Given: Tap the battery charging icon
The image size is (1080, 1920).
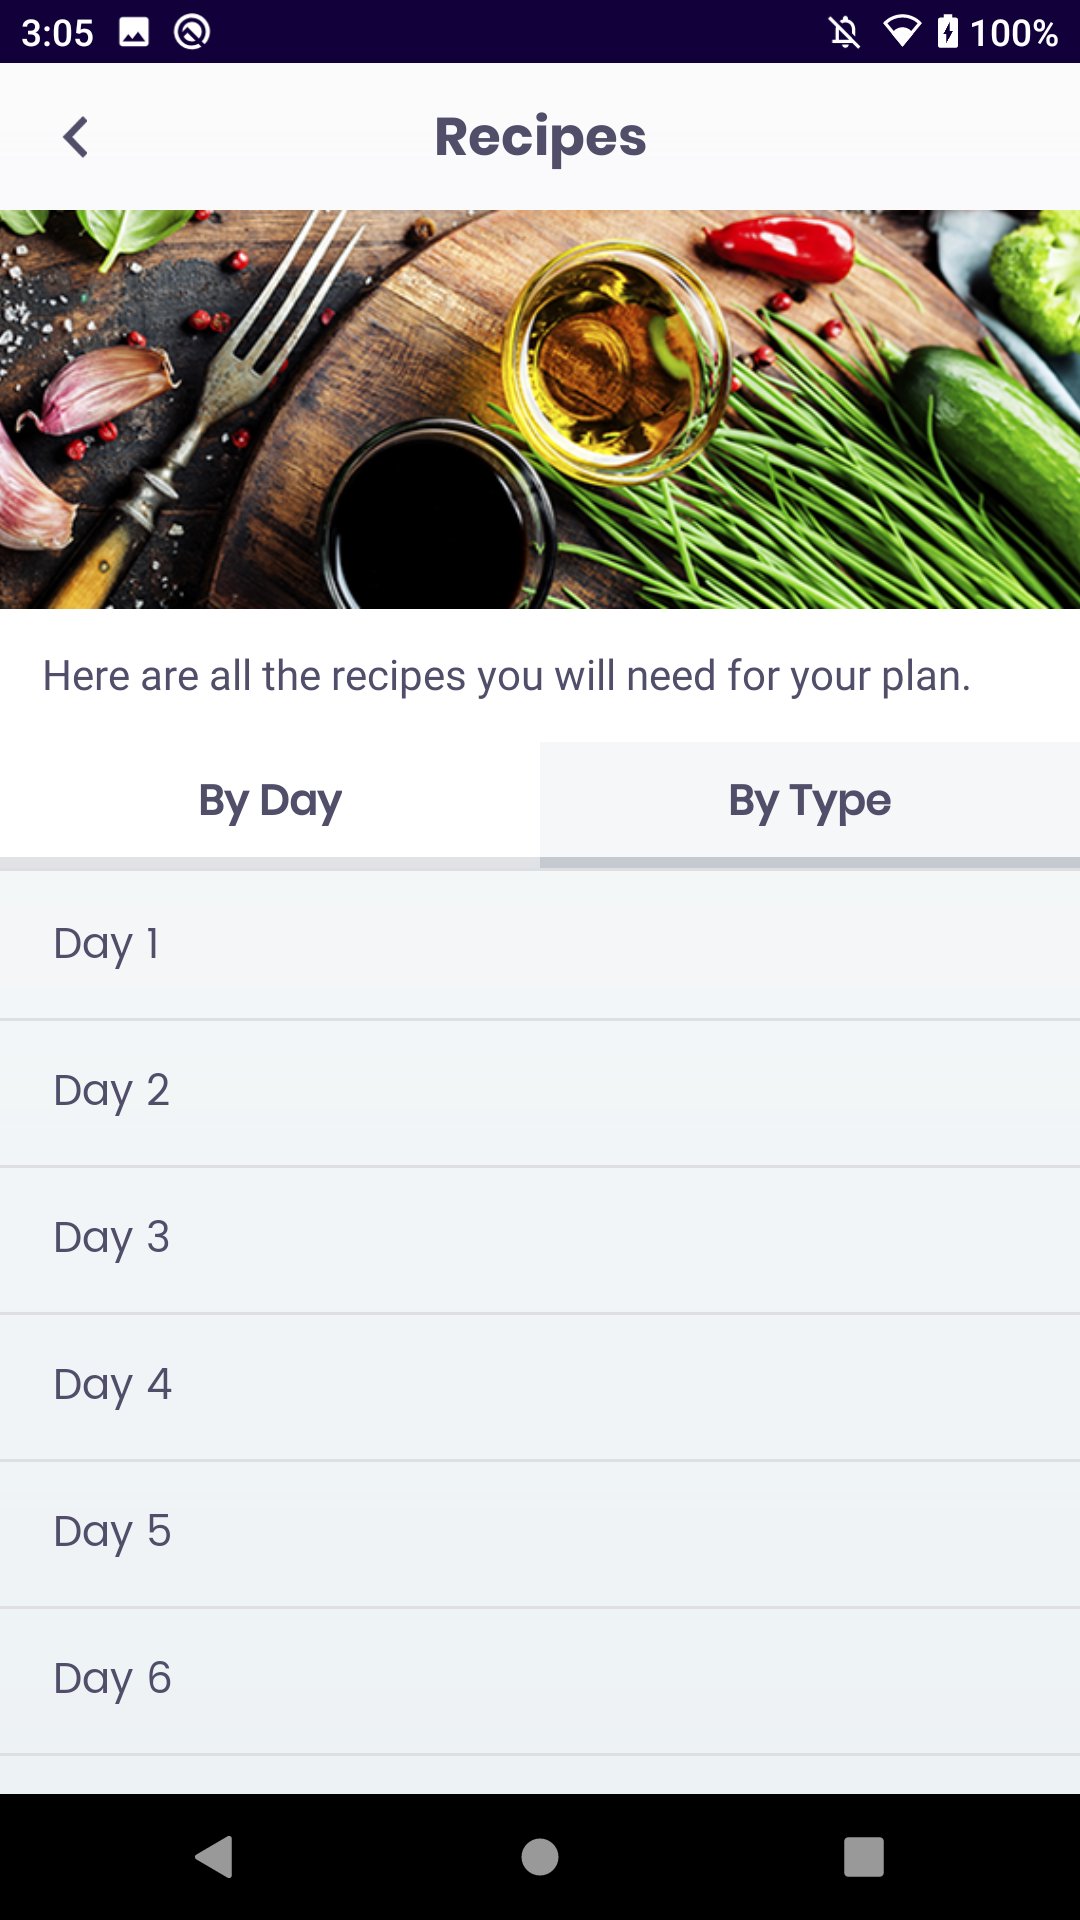Looking at the screenshot, I should (947, 32).
